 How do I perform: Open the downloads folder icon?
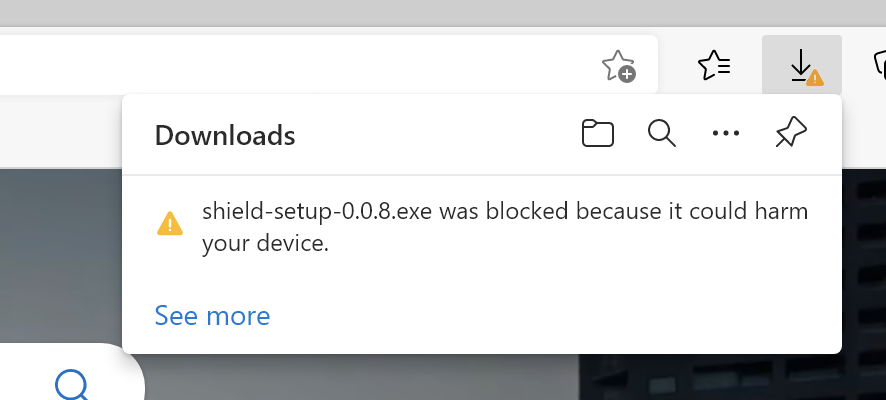coord(598,133)
